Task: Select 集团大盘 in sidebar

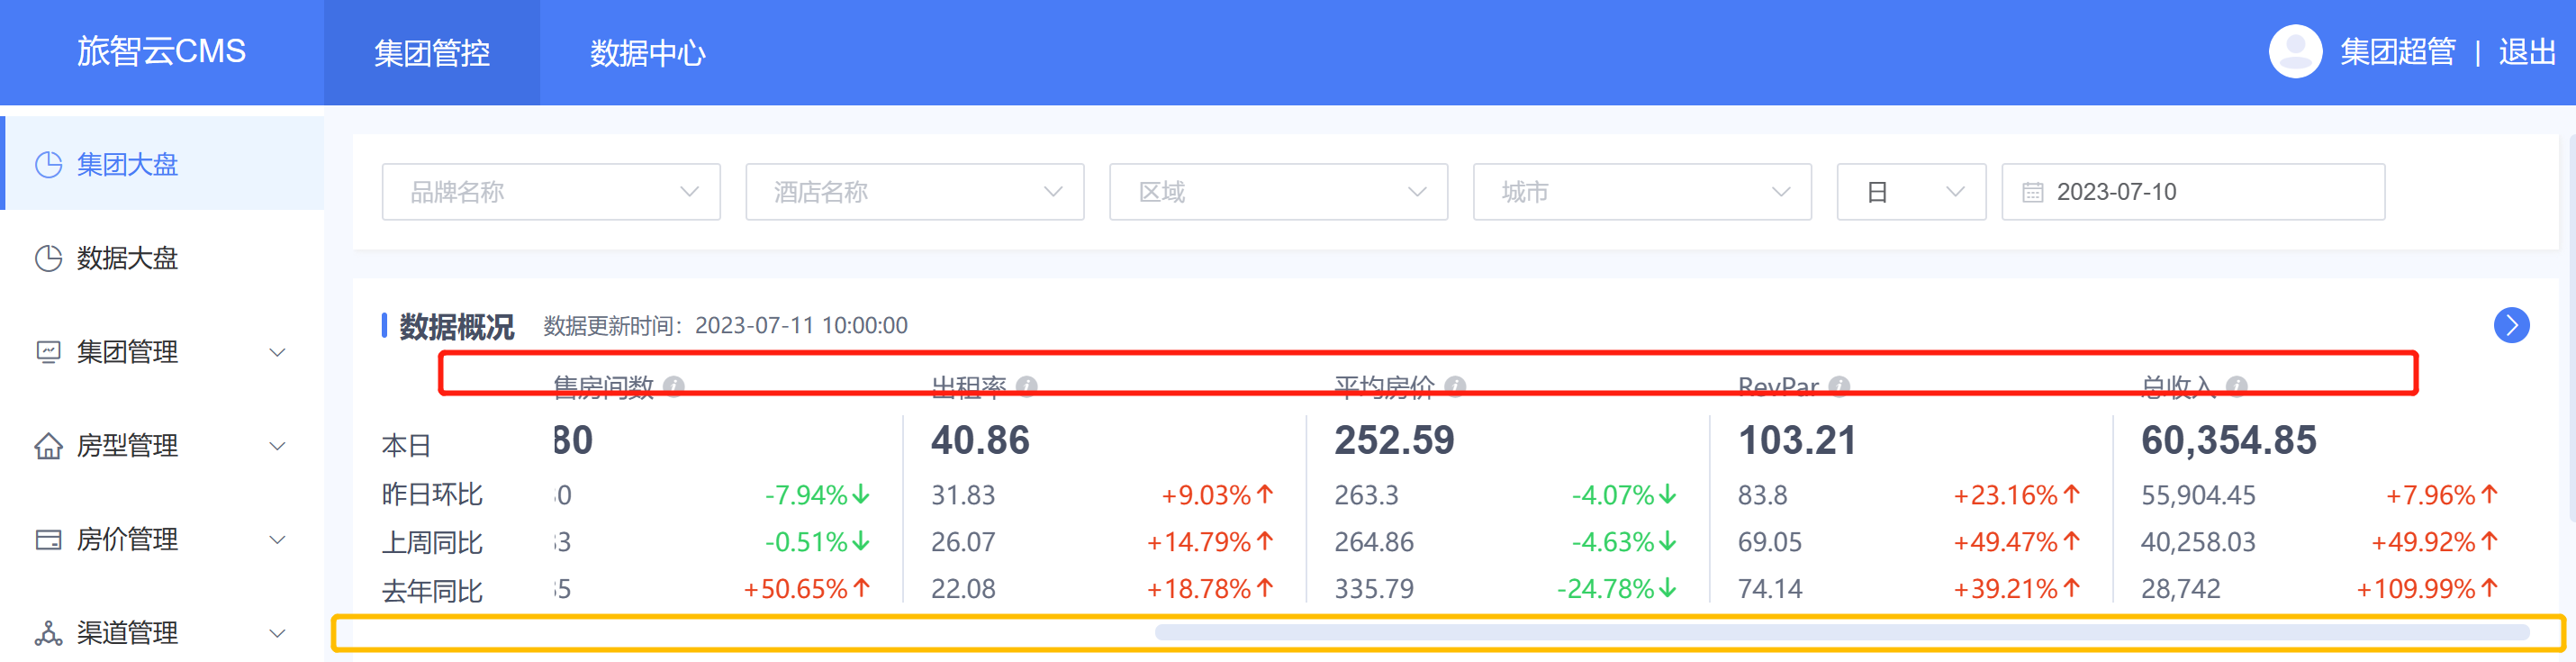Action: (x=162, y=163)
